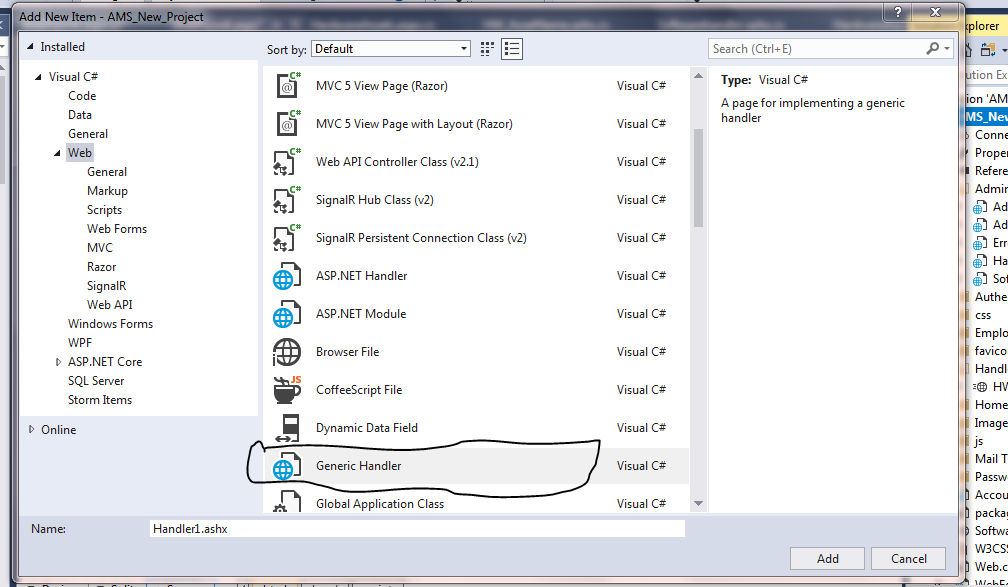This screenshot has height=587, width=1008.
Task: Open Sort by Default dropdown
Action: pos(391,49)
